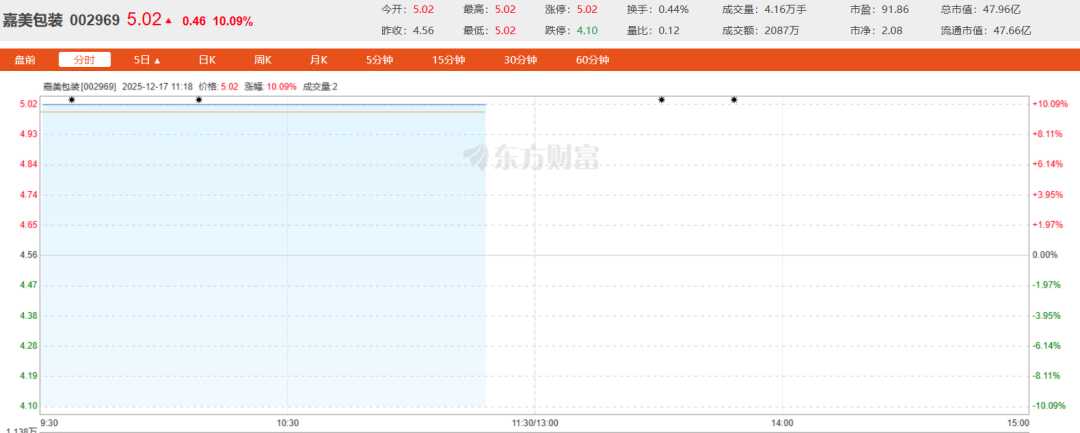The width and height of the screenshot is (1080, 433).
Task: Click the header change percent 10.09%
Action: click(233, 21)
